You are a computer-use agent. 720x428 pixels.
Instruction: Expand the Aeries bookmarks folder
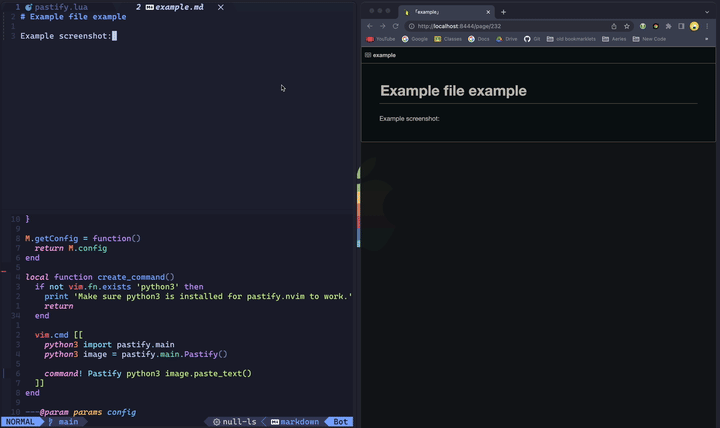[x=614, y=39]
